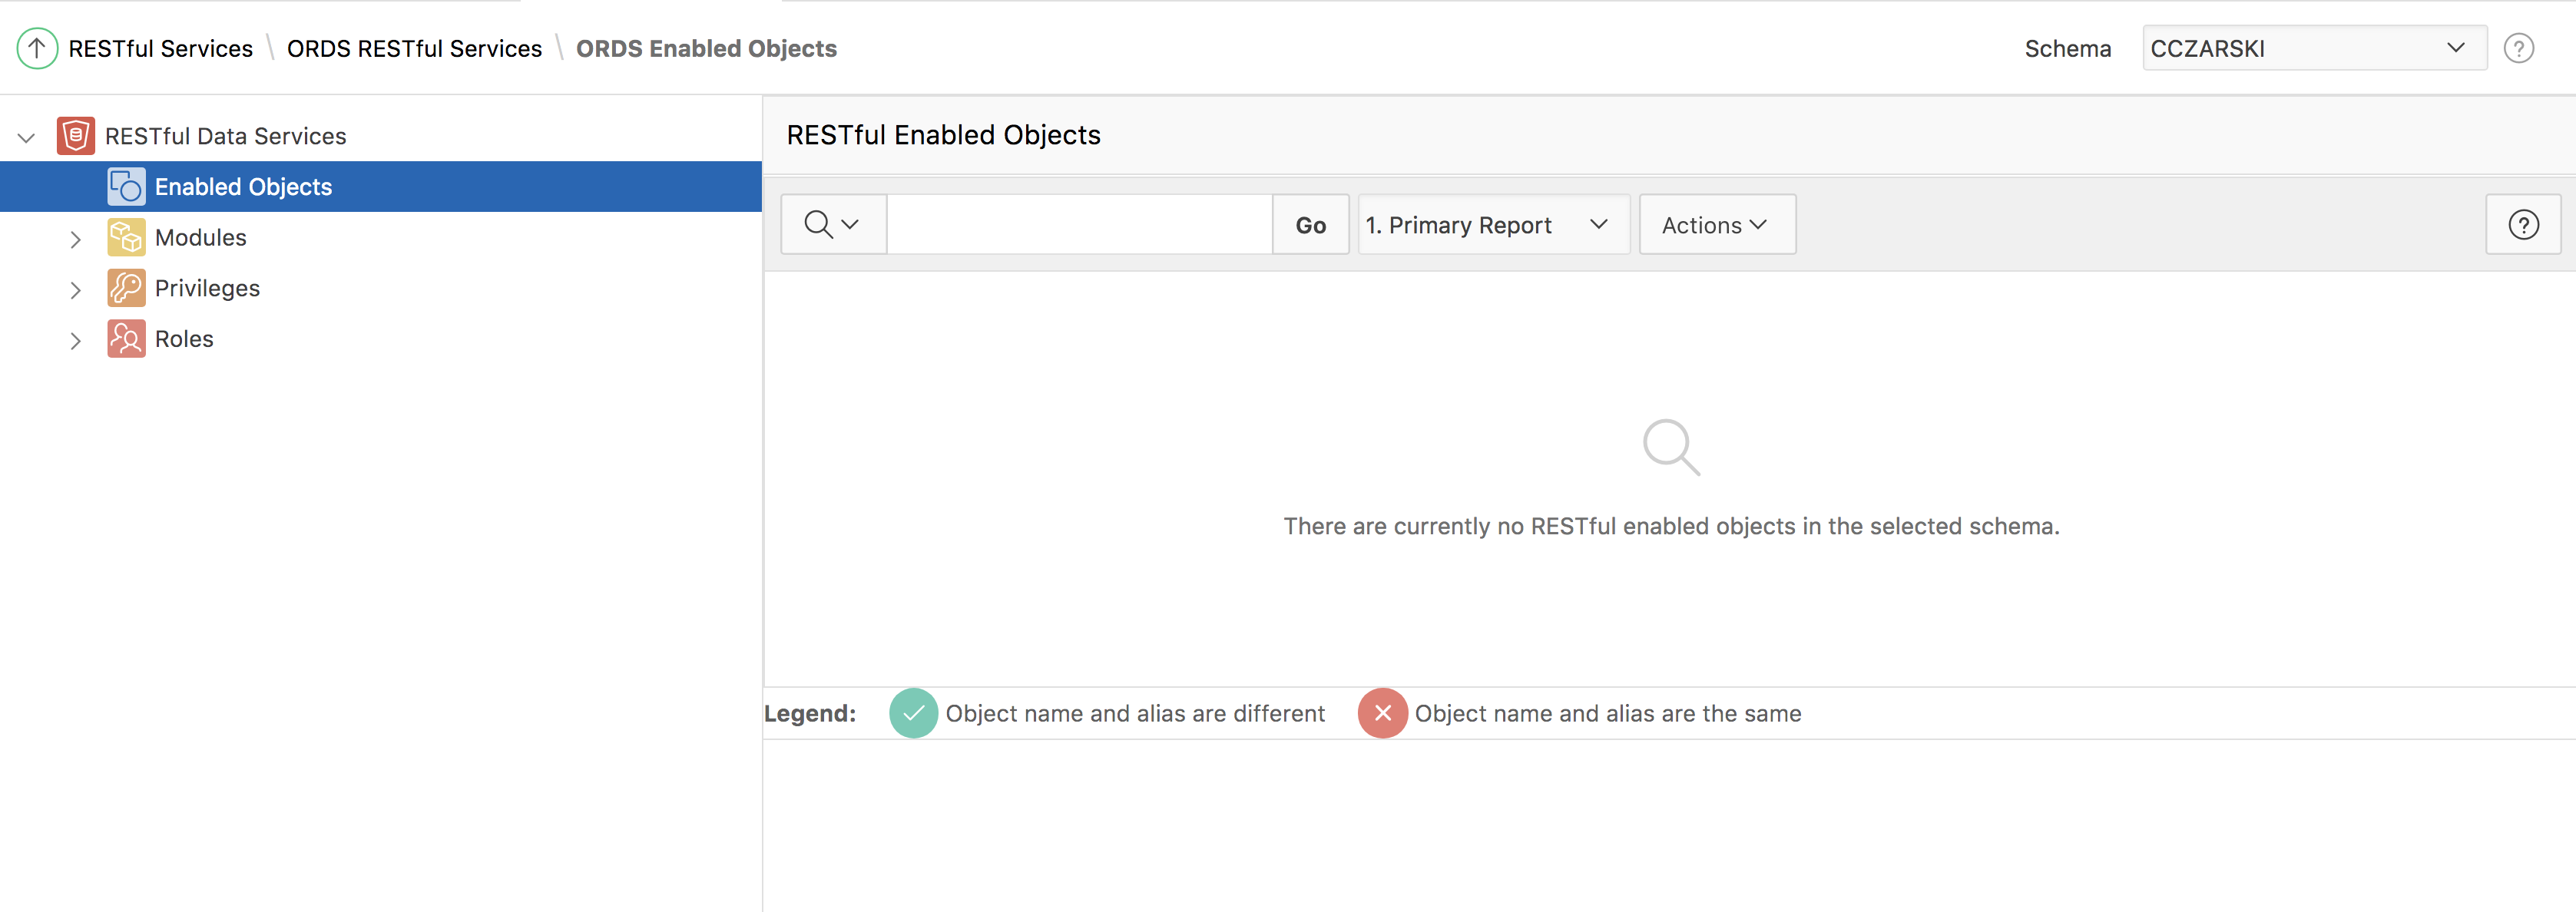
Task: Go to ORDS RESTful Services breadcrumb
Action: [x=414, y=48]
